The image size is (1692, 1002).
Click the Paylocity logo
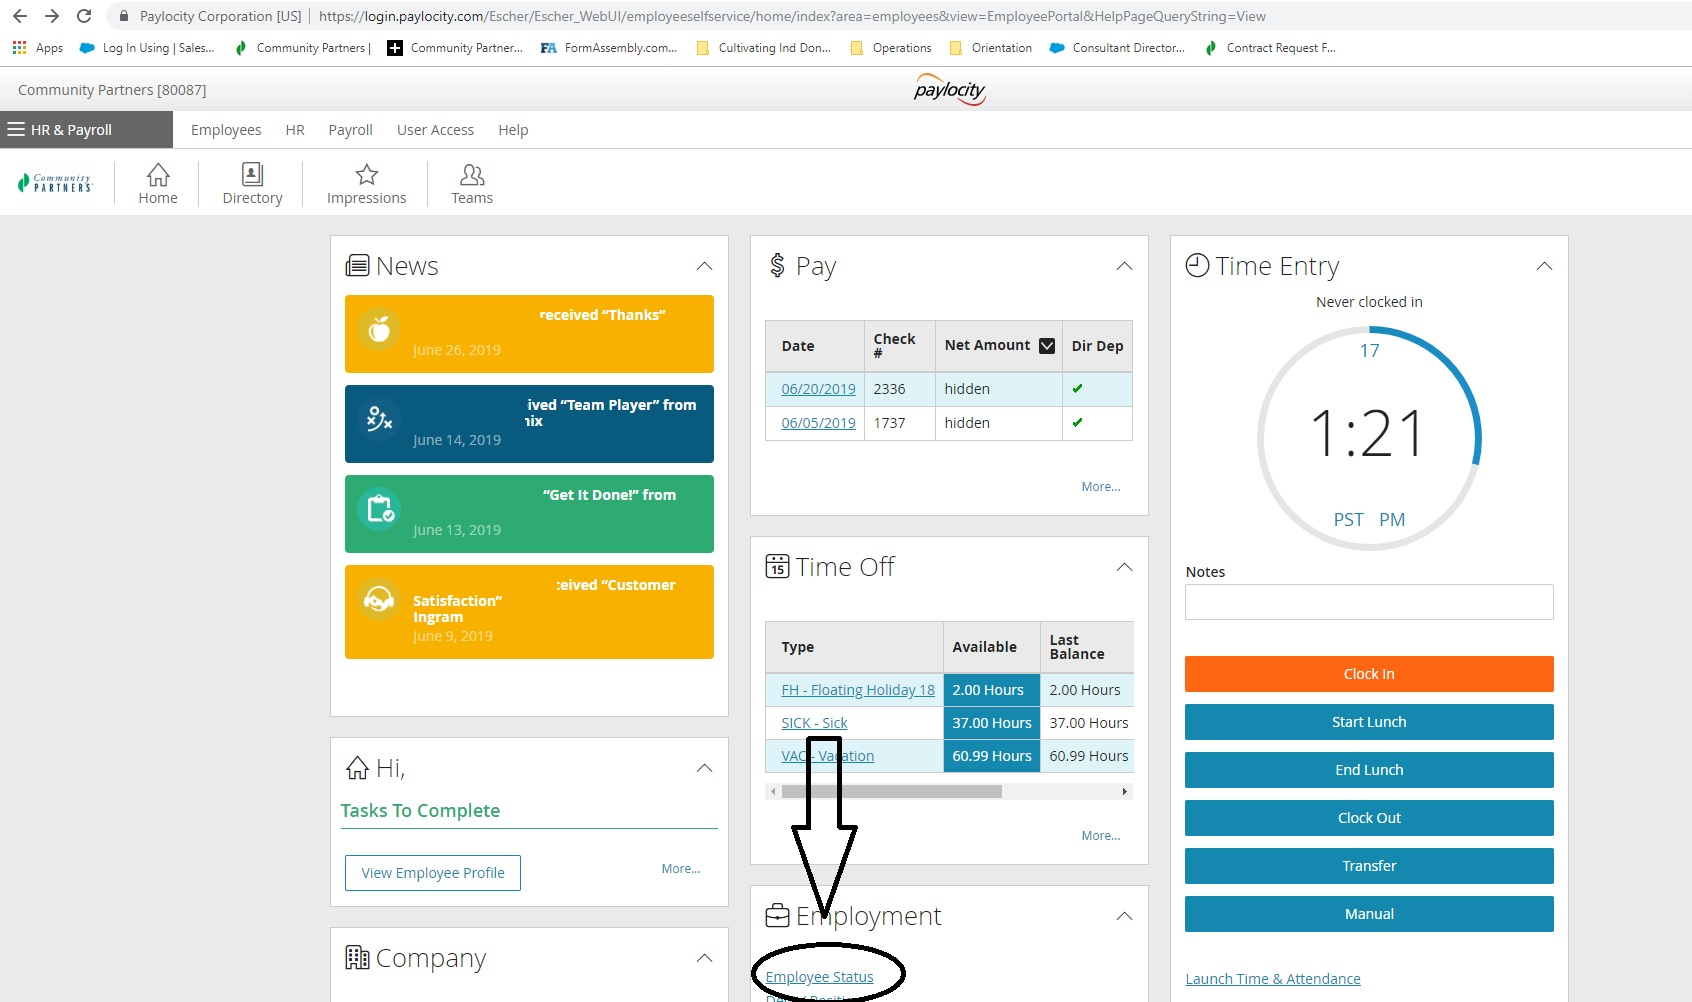point(949,90)
